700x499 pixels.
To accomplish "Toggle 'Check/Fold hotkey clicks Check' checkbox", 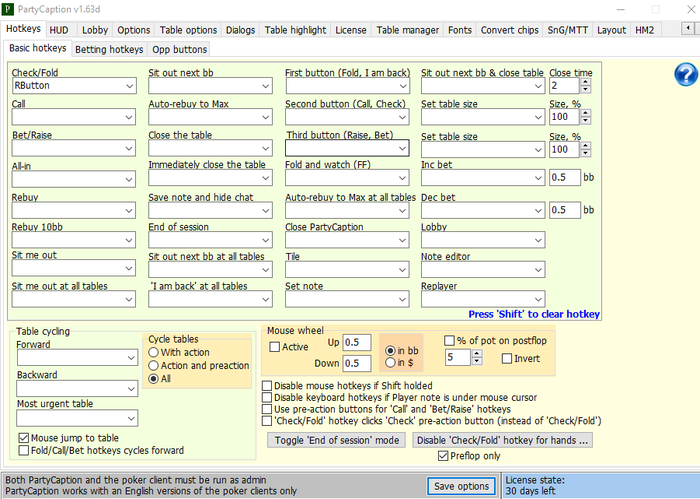I will (267, 420).
